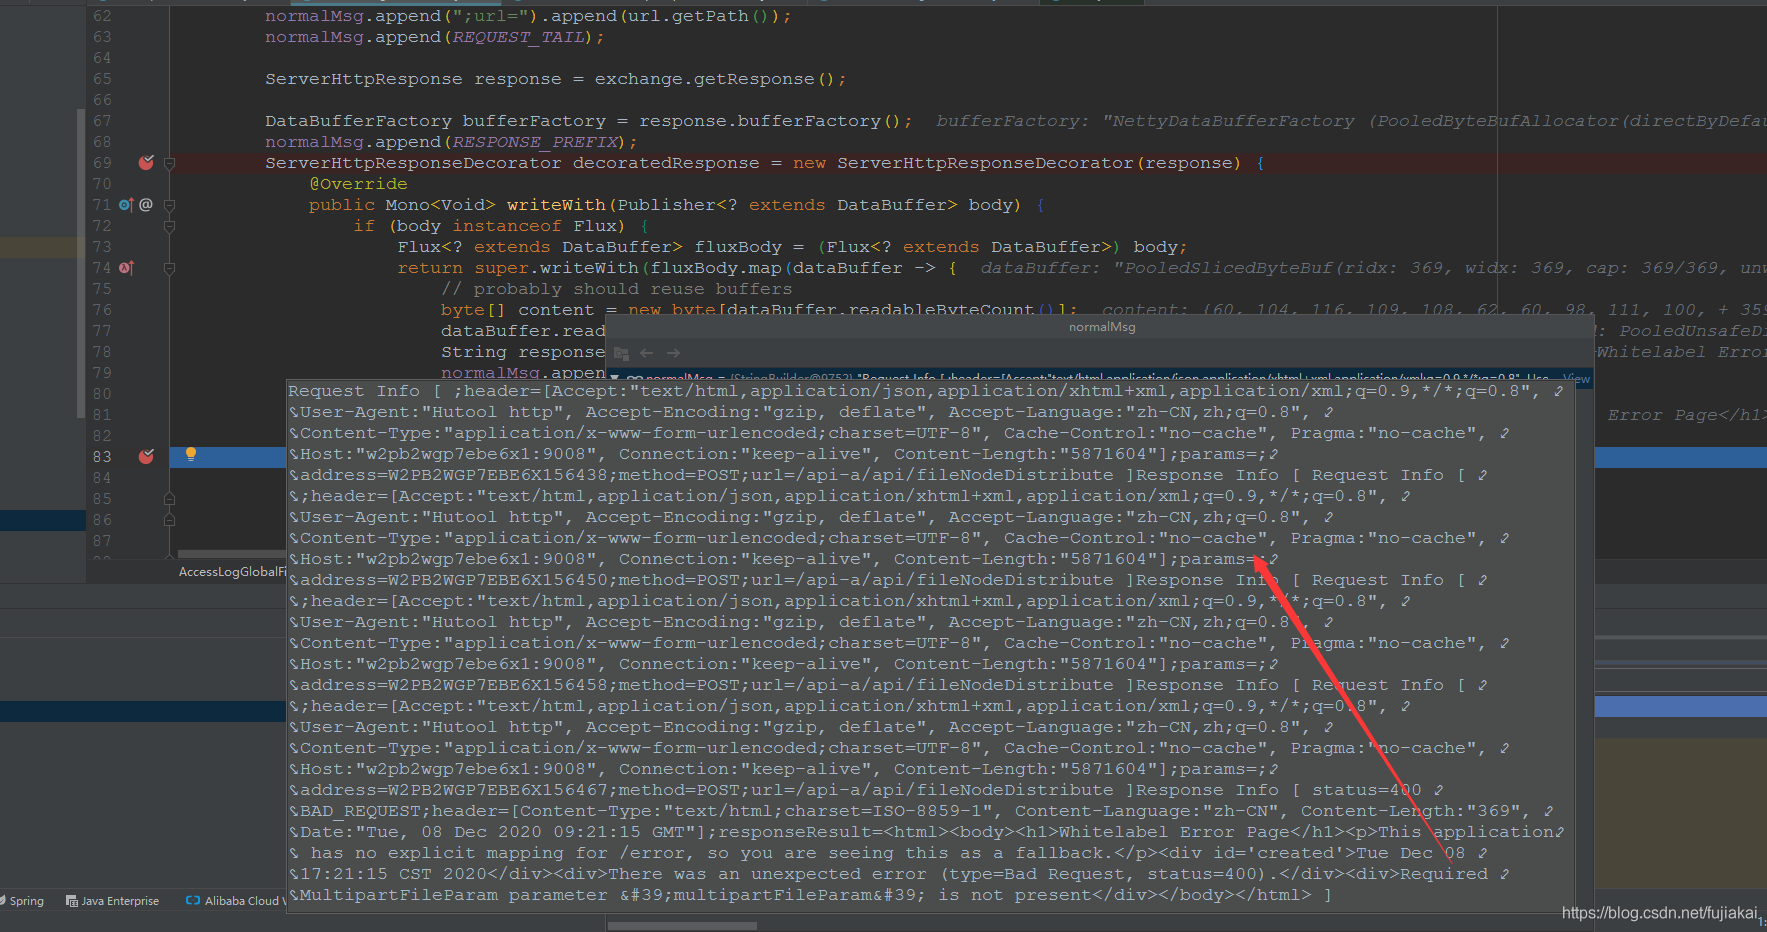
Task: Toggle the breakpoint on line 69
Action: point(146,163)
